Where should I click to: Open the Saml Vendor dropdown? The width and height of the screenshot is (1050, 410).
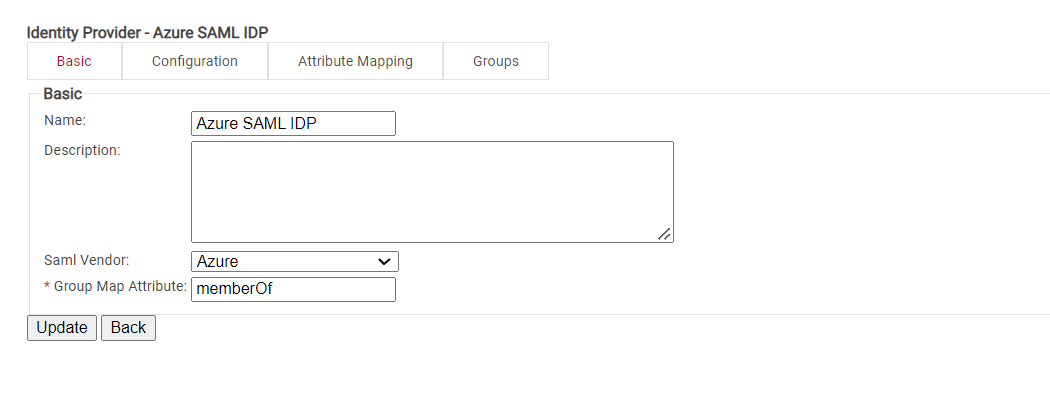pyautogui.click(x=295, y=261)
